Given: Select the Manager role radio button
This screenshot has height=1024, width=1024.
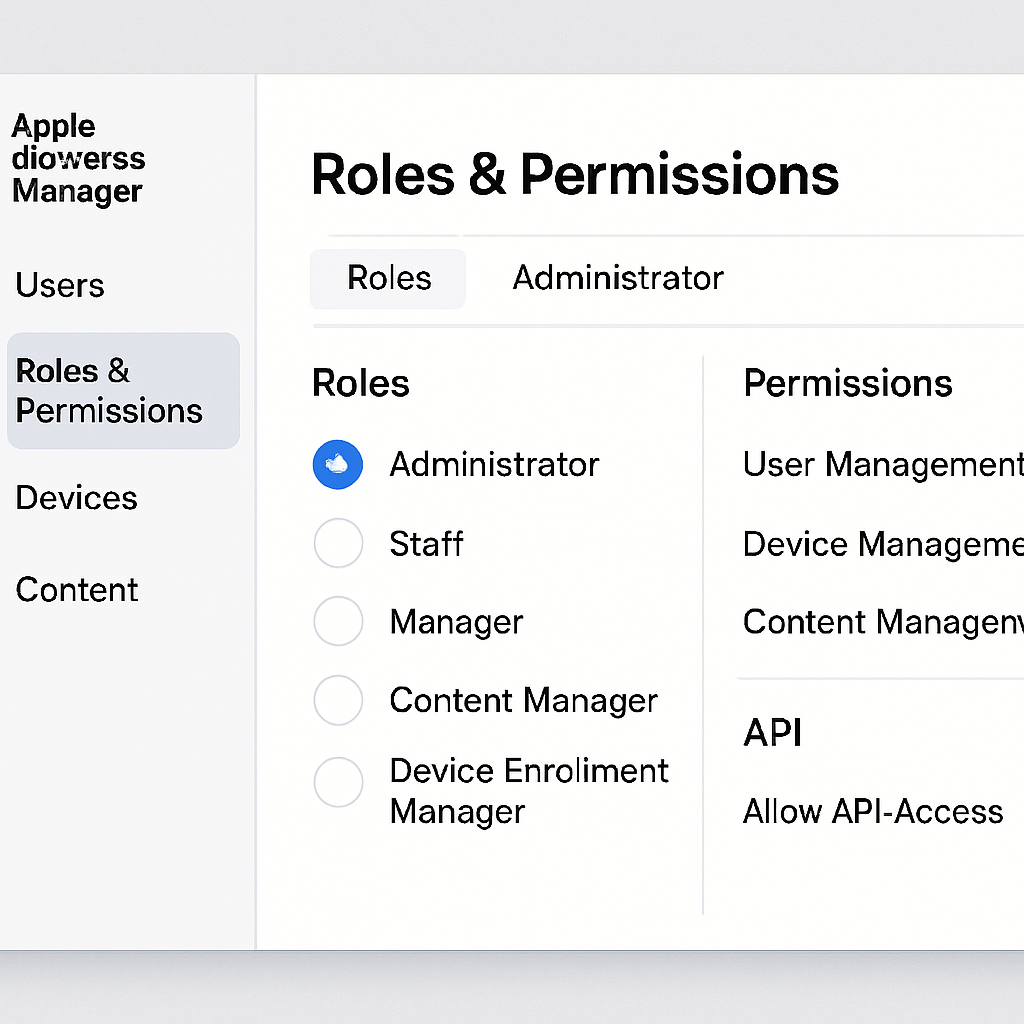Looking at the screenshot, I should [x=338, y=621].
